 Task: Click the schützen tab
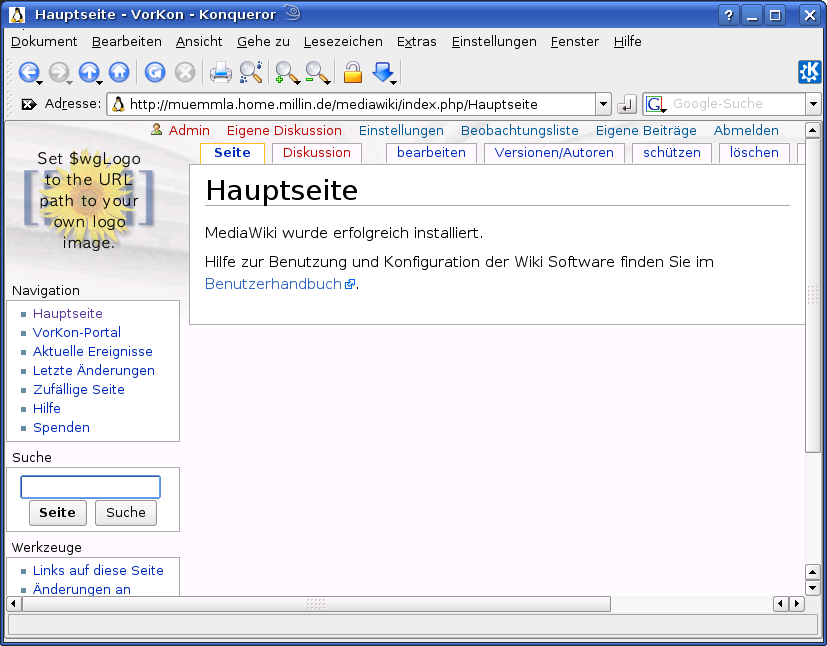(671, 153)
